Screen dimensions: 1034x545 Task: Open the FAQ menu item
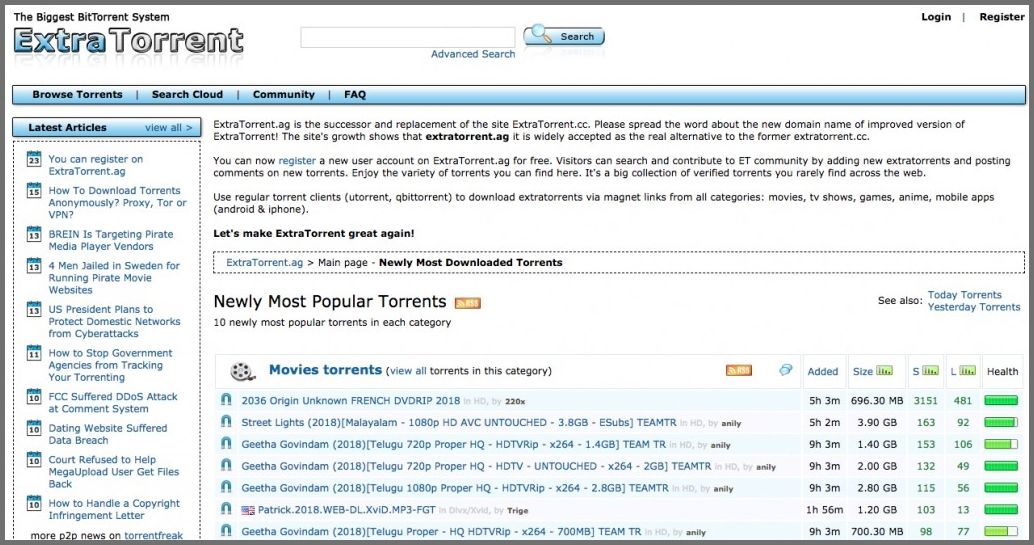pos(355,94)
